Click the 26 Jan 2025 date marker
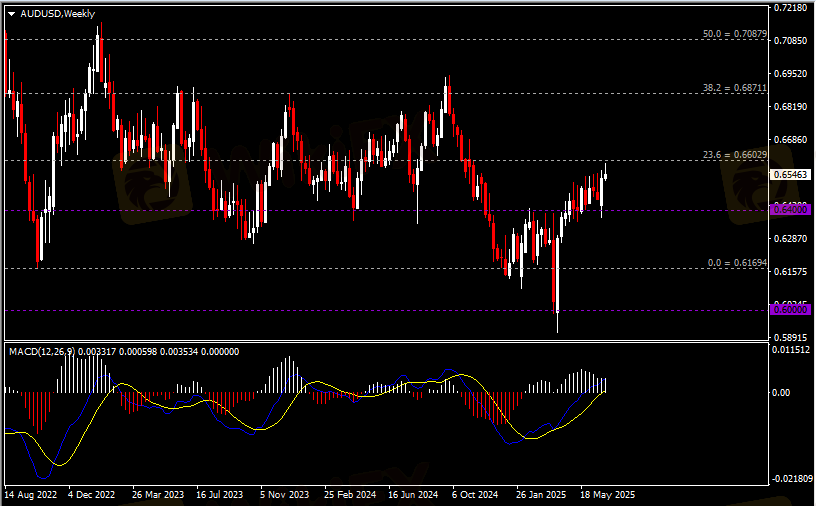 (x=540, y=494)
